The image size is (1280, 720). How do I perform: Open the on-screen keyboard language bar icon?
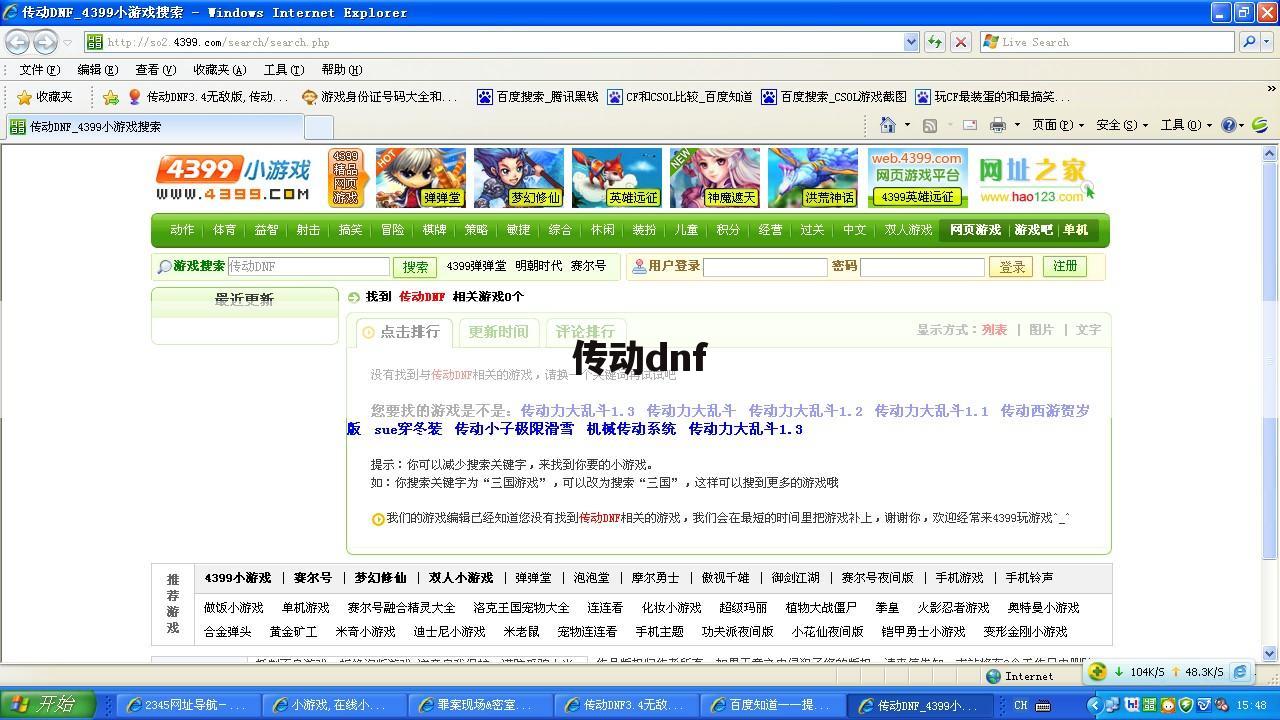[1044, 705]
